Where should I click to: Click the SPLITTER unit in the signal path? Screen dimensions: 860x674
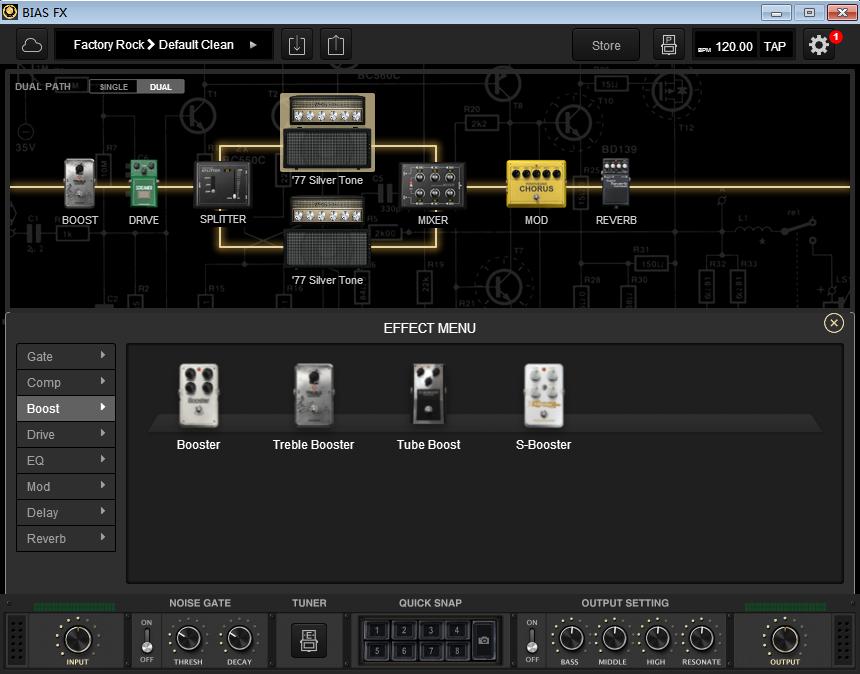click(223, 184)
